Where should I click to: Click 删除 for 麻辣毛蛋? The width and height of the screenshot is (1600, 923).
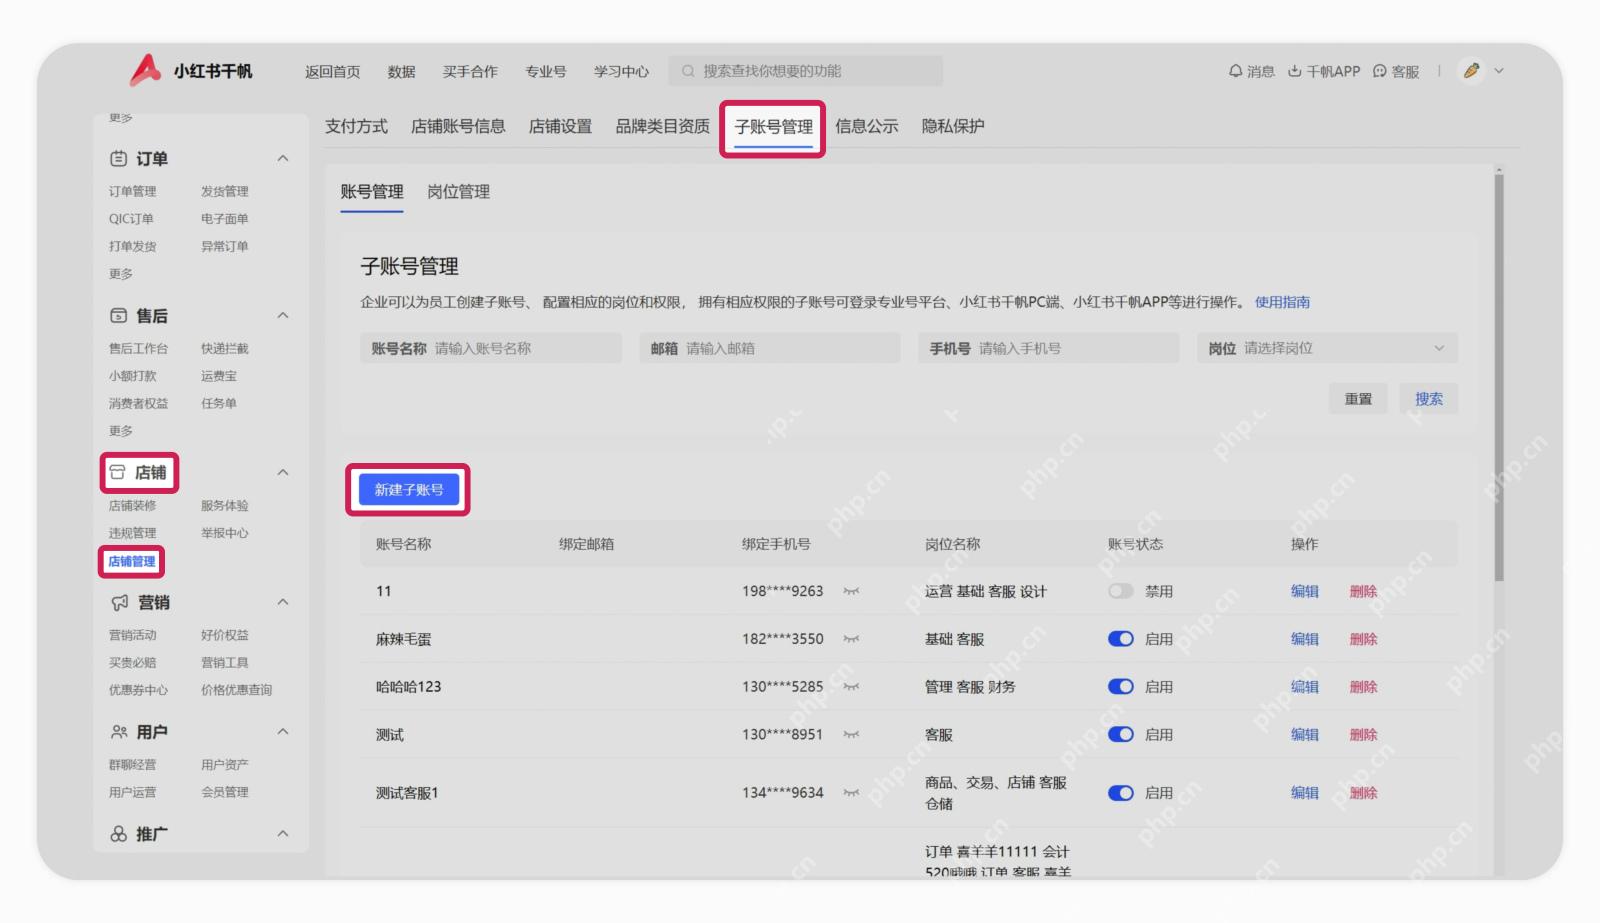[1363, 639]
